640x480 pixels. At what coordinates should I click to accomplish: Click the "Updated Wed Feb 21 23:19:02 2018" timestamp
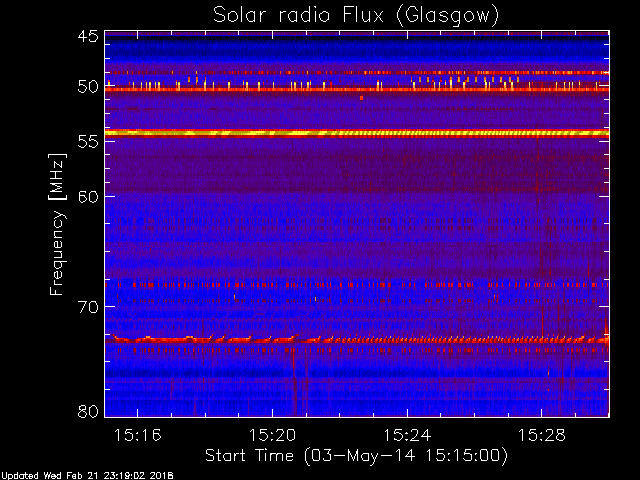pyautogui.click(x=87, y=476)
